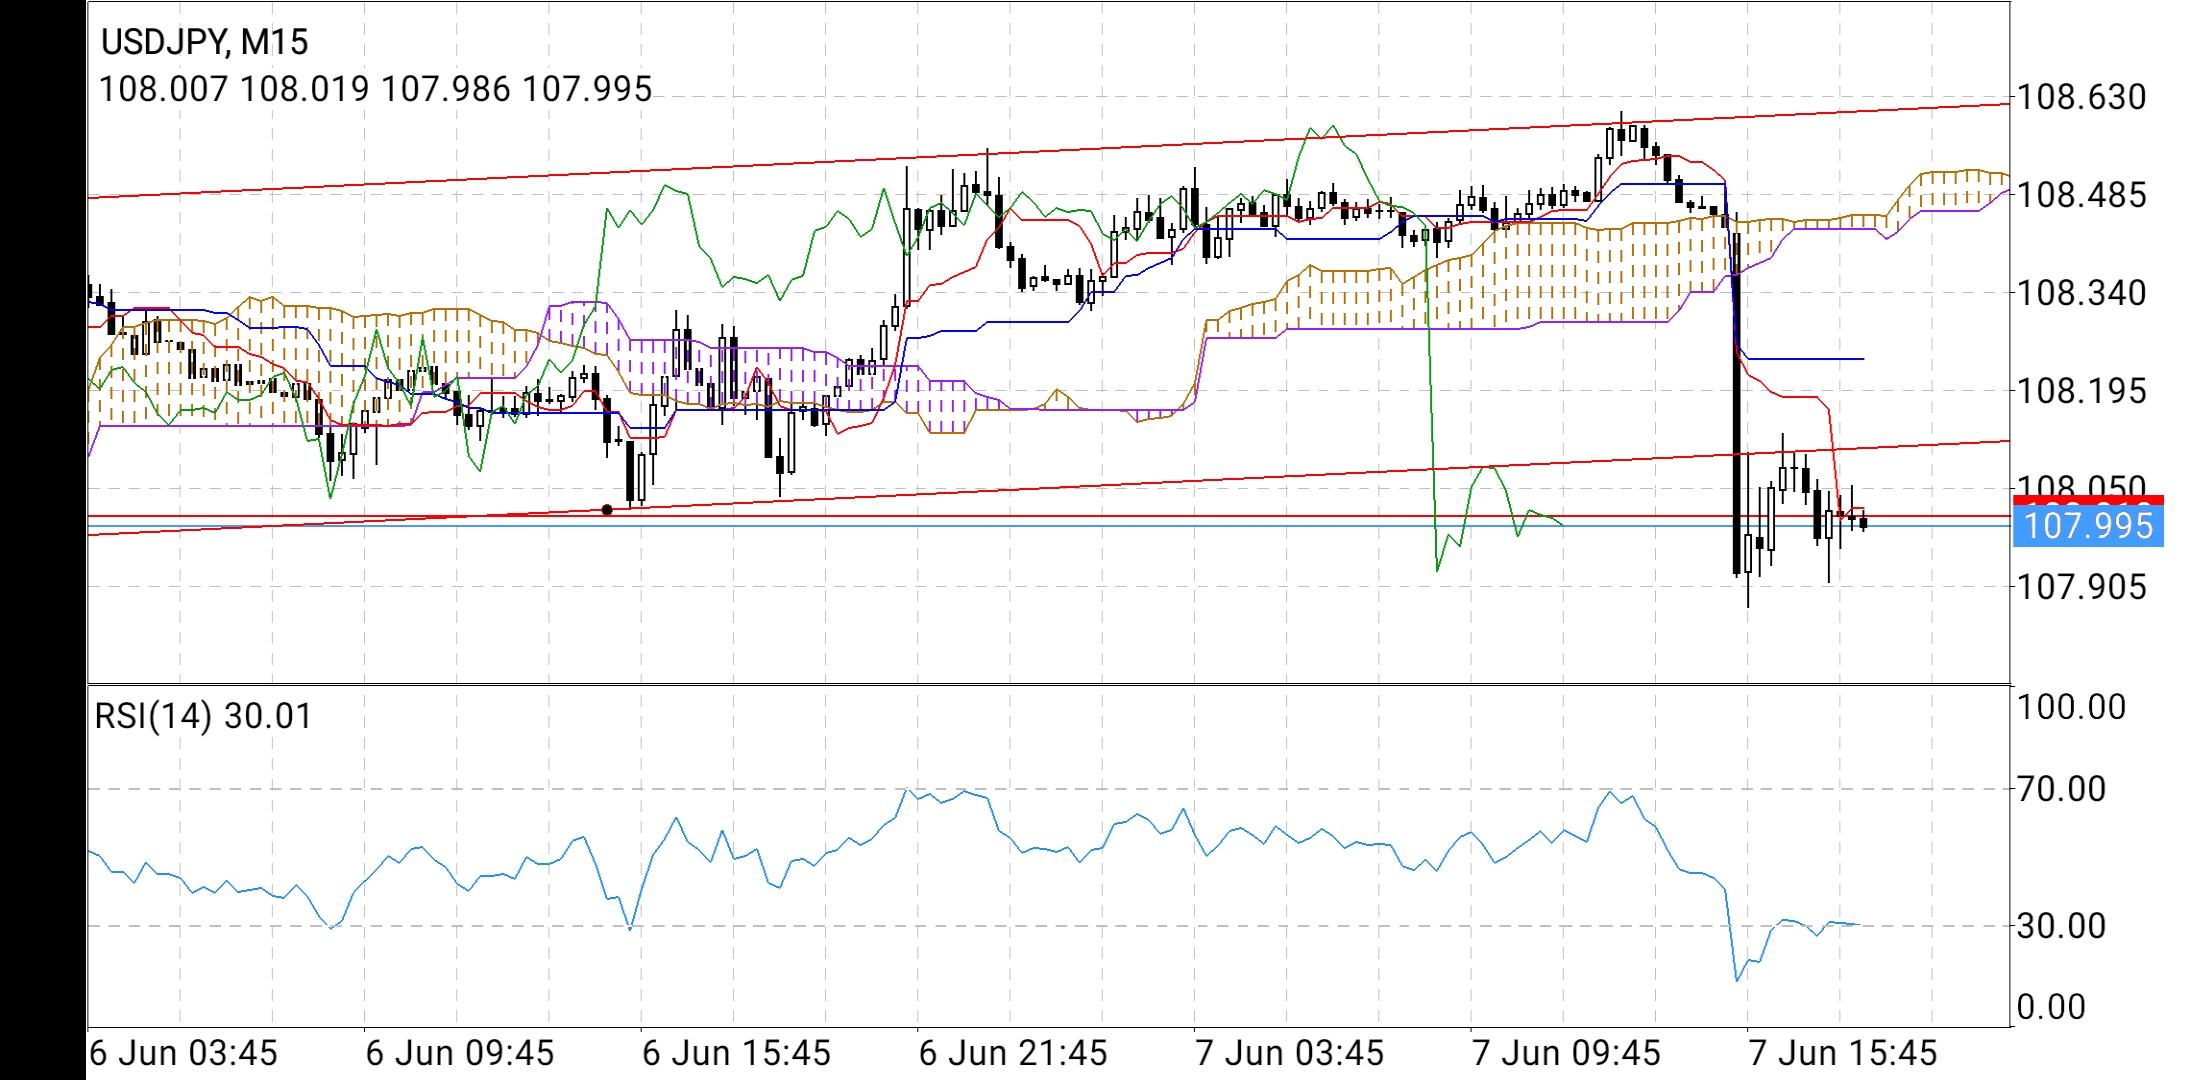The height and width of the screenshot is (1080, 2190).
Task: Click the 108.630 price axis label
Action: [2082, 97]
